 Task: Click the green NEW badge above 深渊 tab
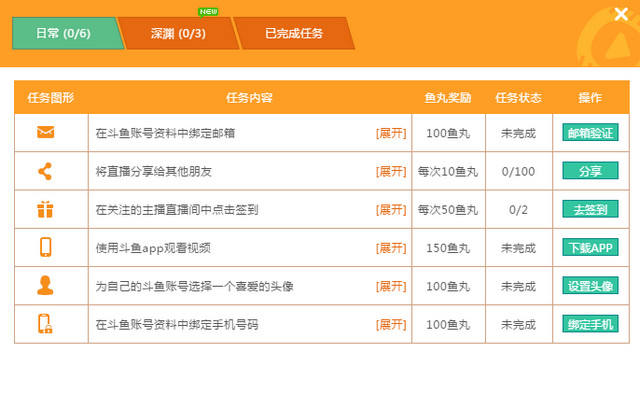pos(208,12)
